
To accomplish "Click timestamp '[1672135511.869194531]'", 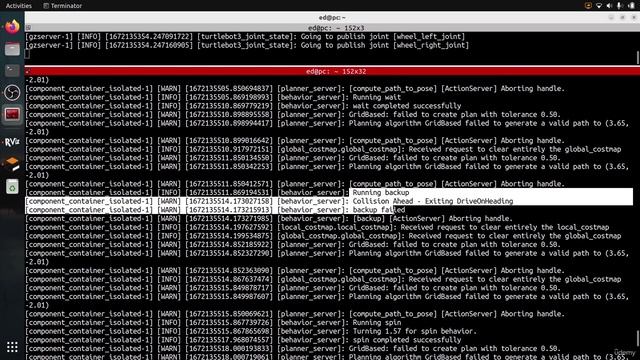I will point(229,193).
